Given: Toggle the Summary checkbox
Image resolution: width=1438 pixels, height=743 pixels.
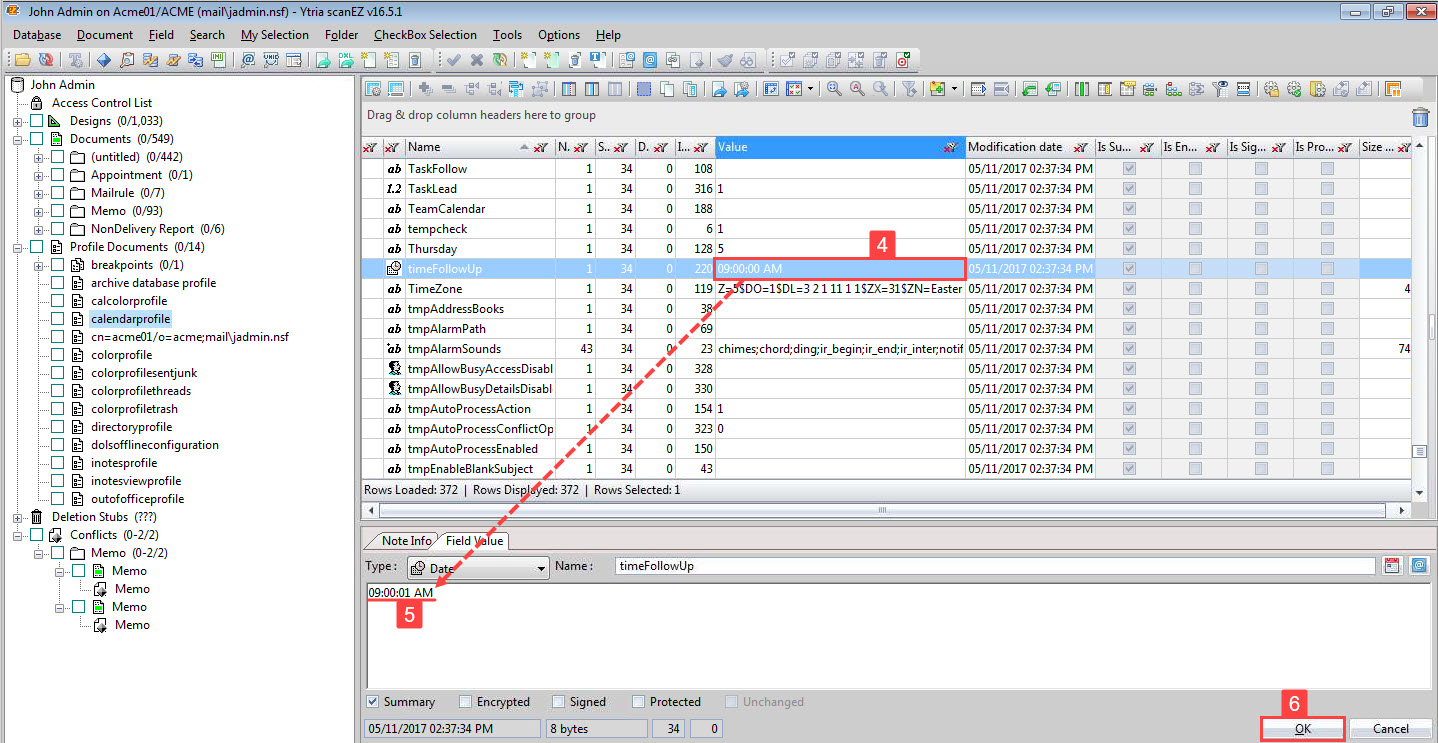Looking at the screenshot, I should (373, 702).
